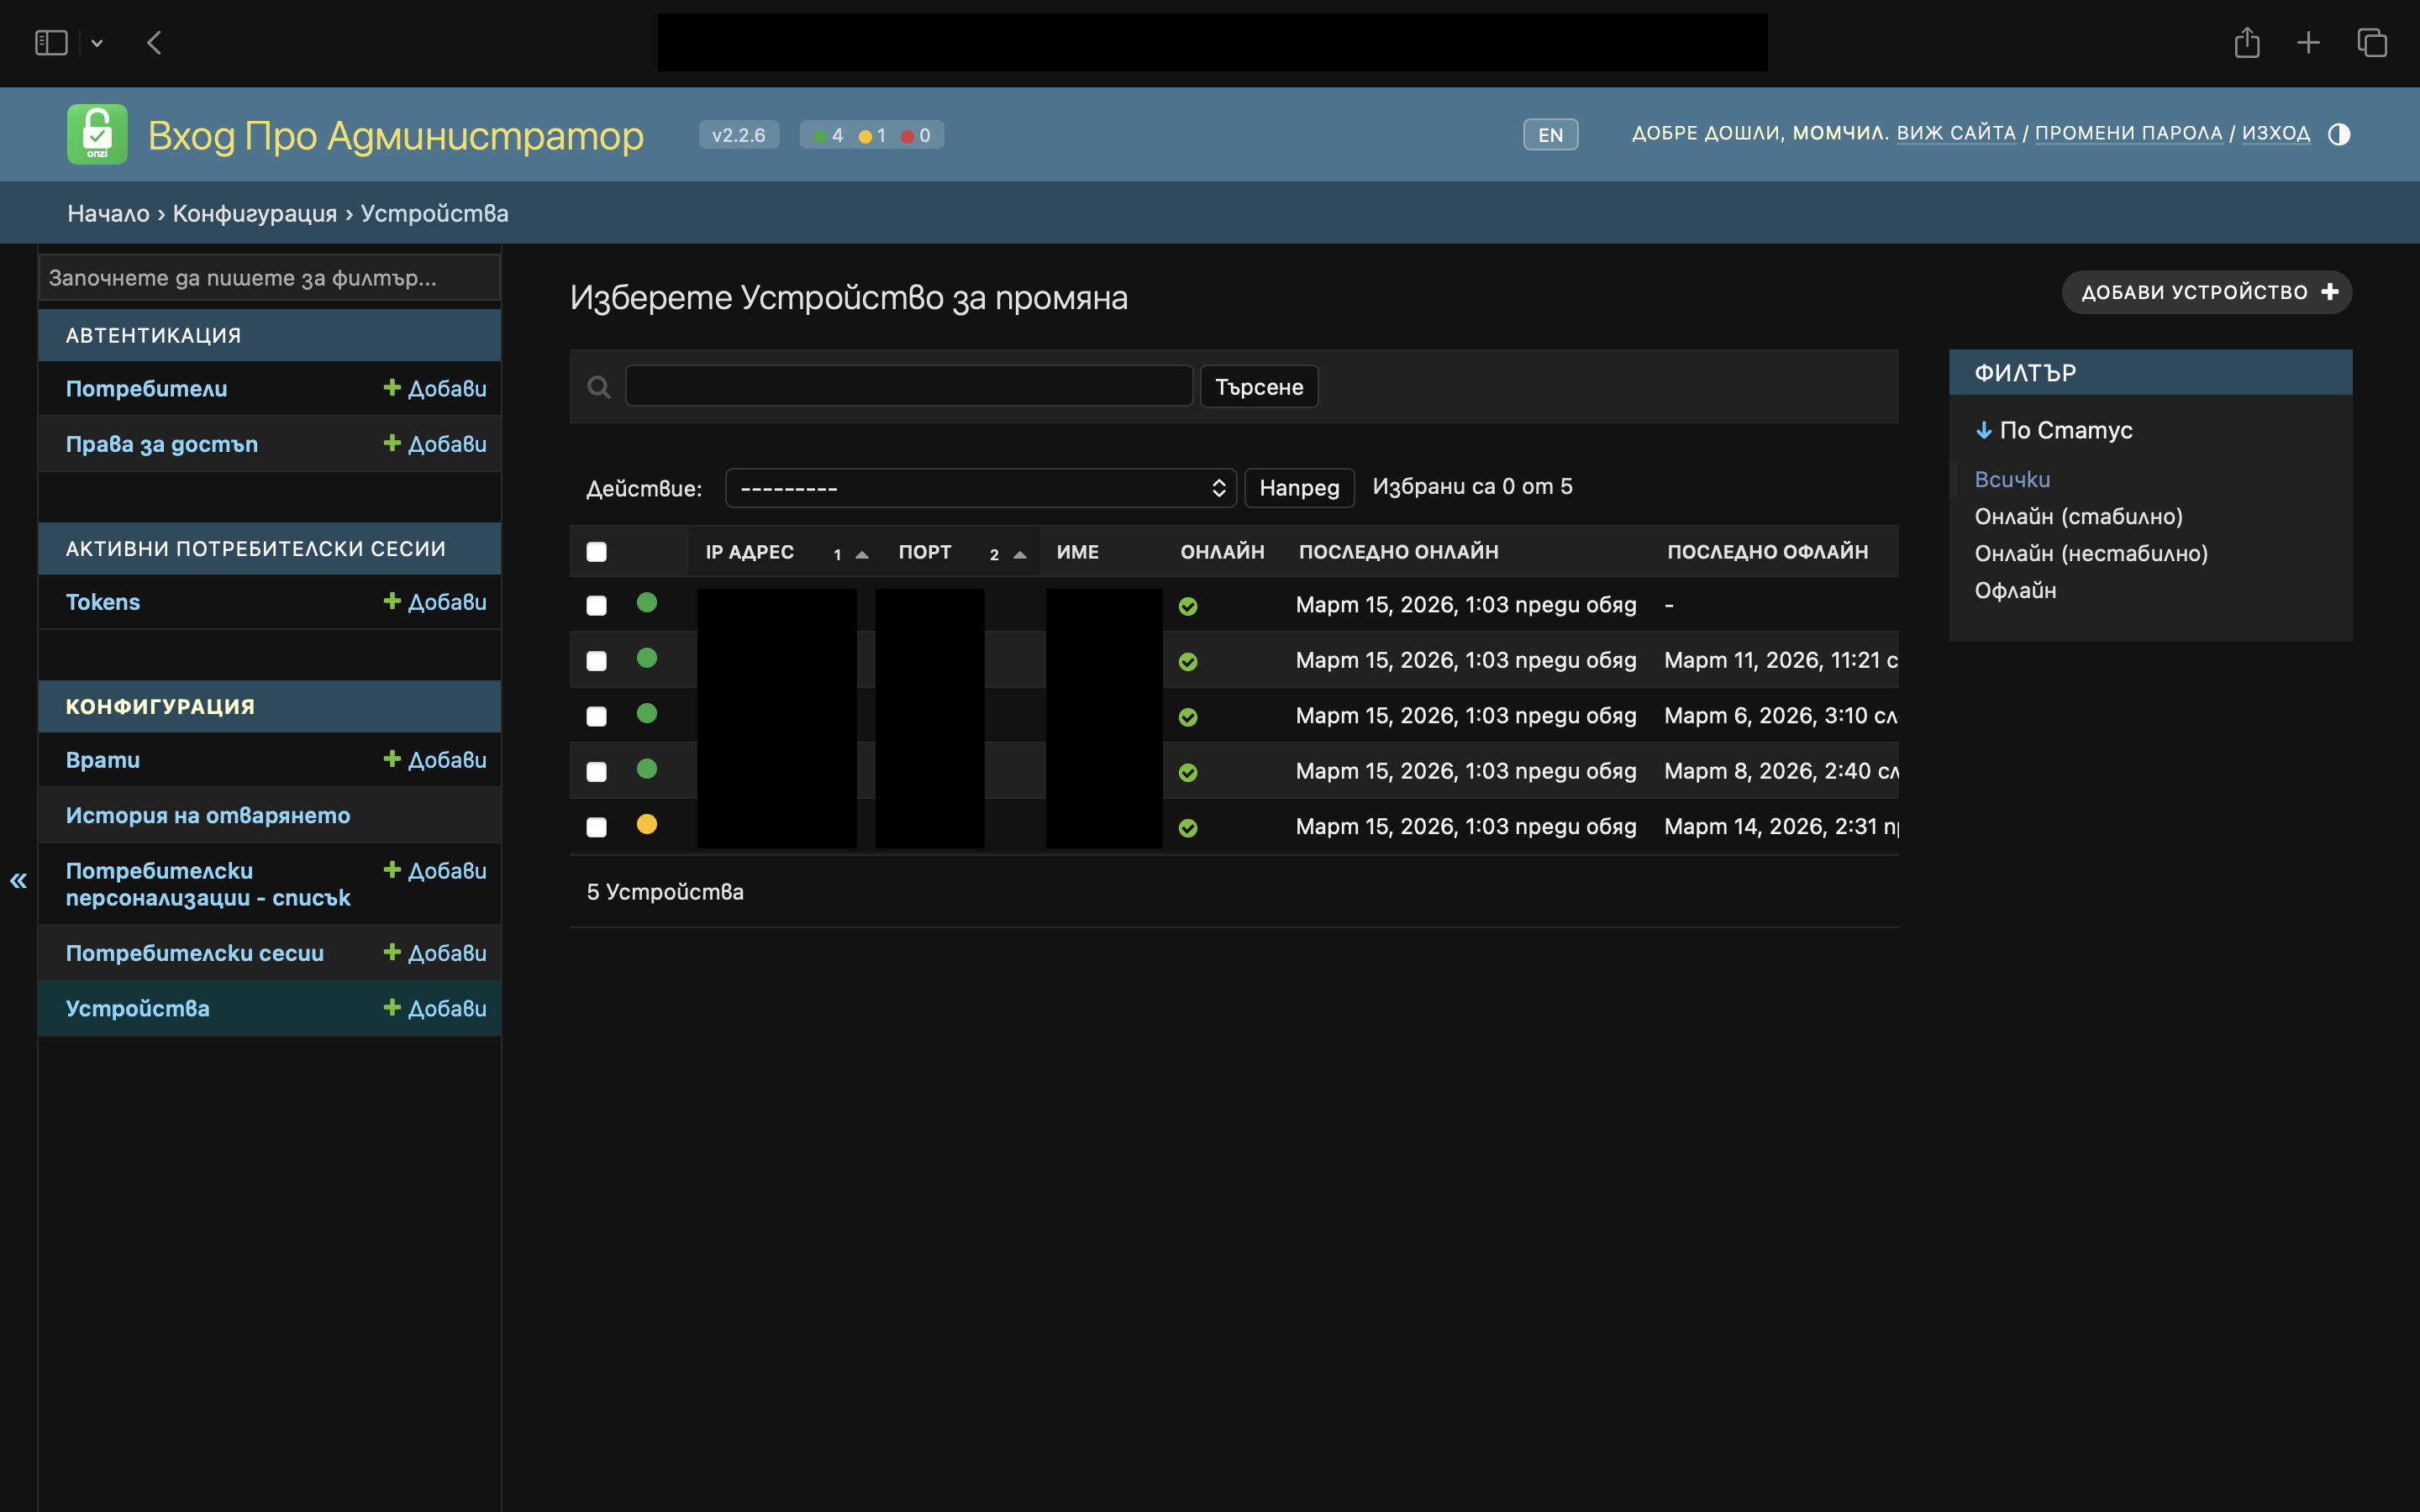Click the search magnifier icon
Image resolution: width=2420 pixels, height=1512 pixels.
coord(599,386)
